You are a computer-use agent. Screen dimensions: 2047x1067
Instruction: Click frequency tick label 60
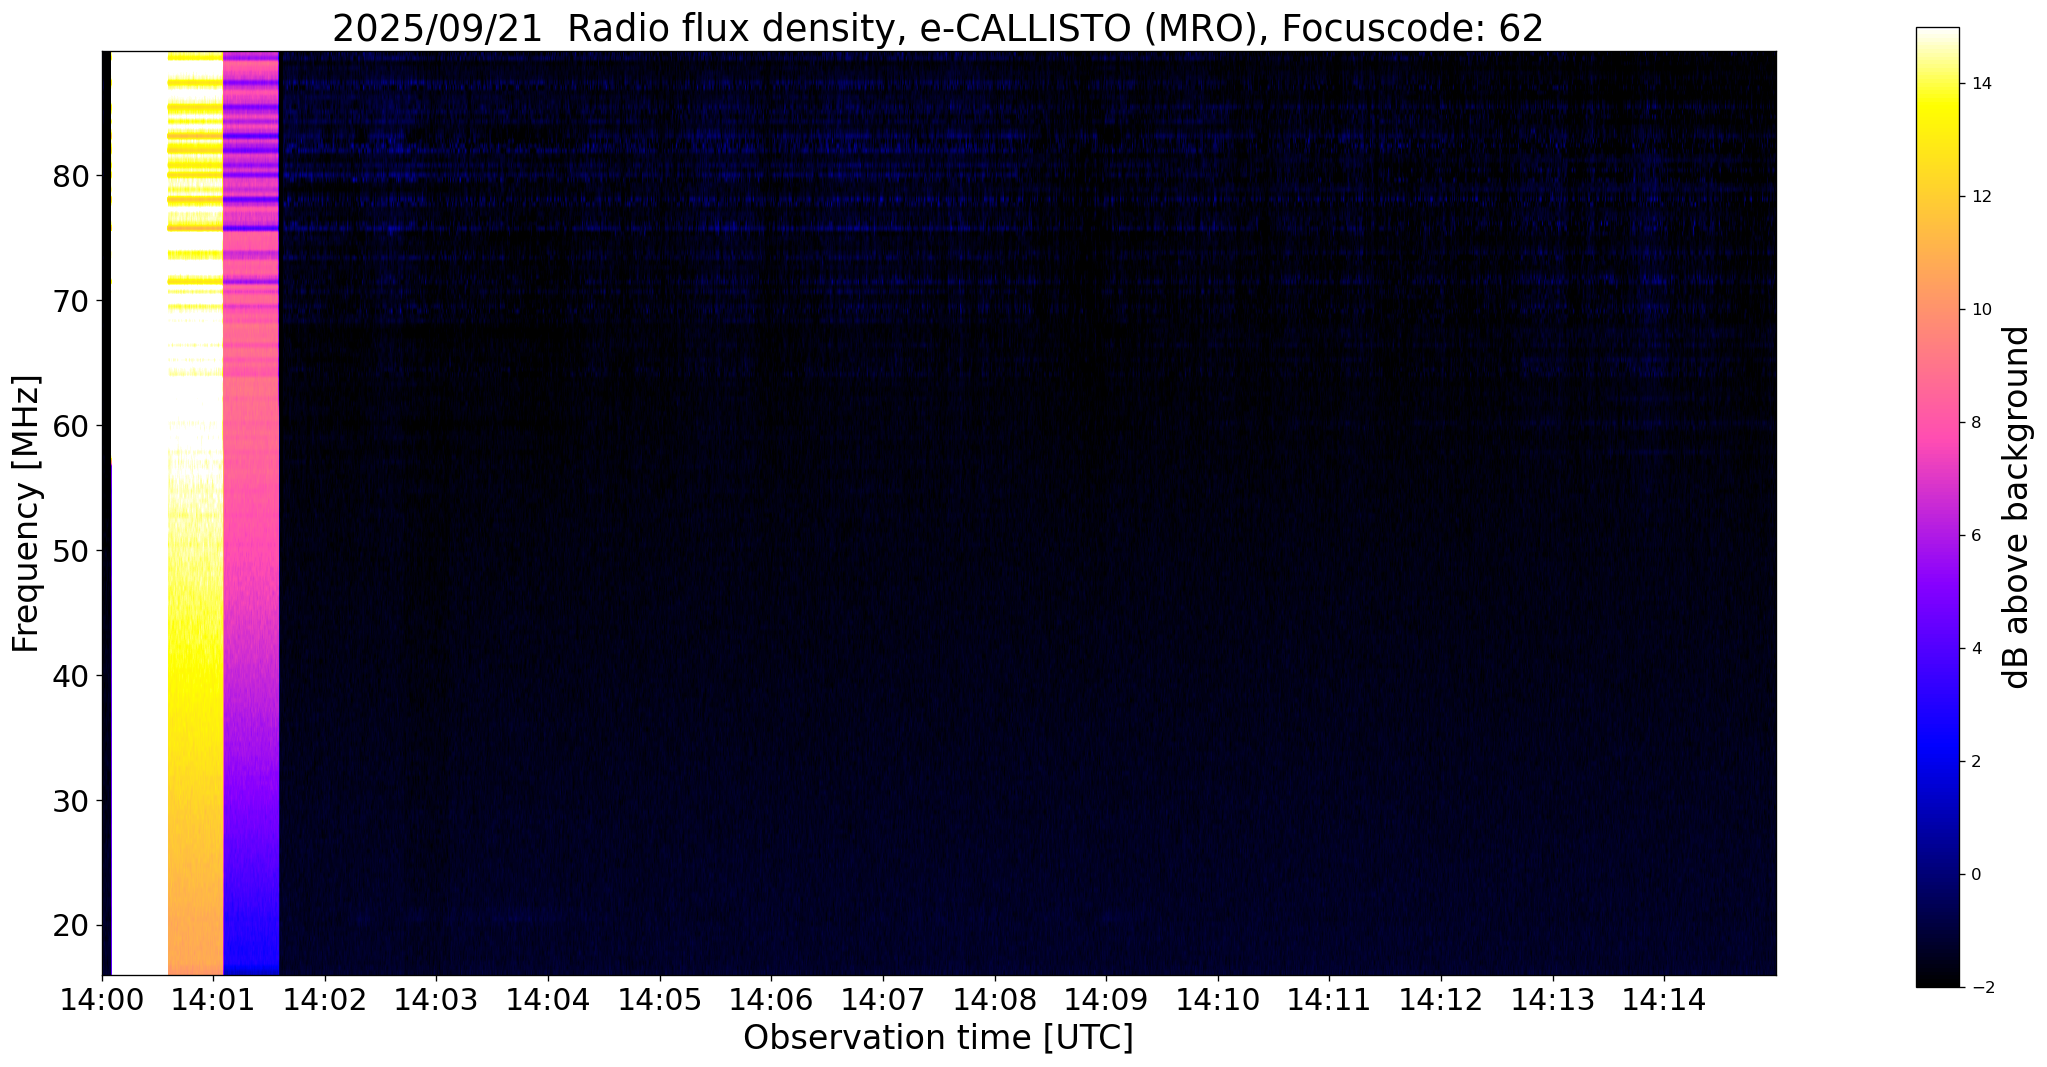click(71, 427)
